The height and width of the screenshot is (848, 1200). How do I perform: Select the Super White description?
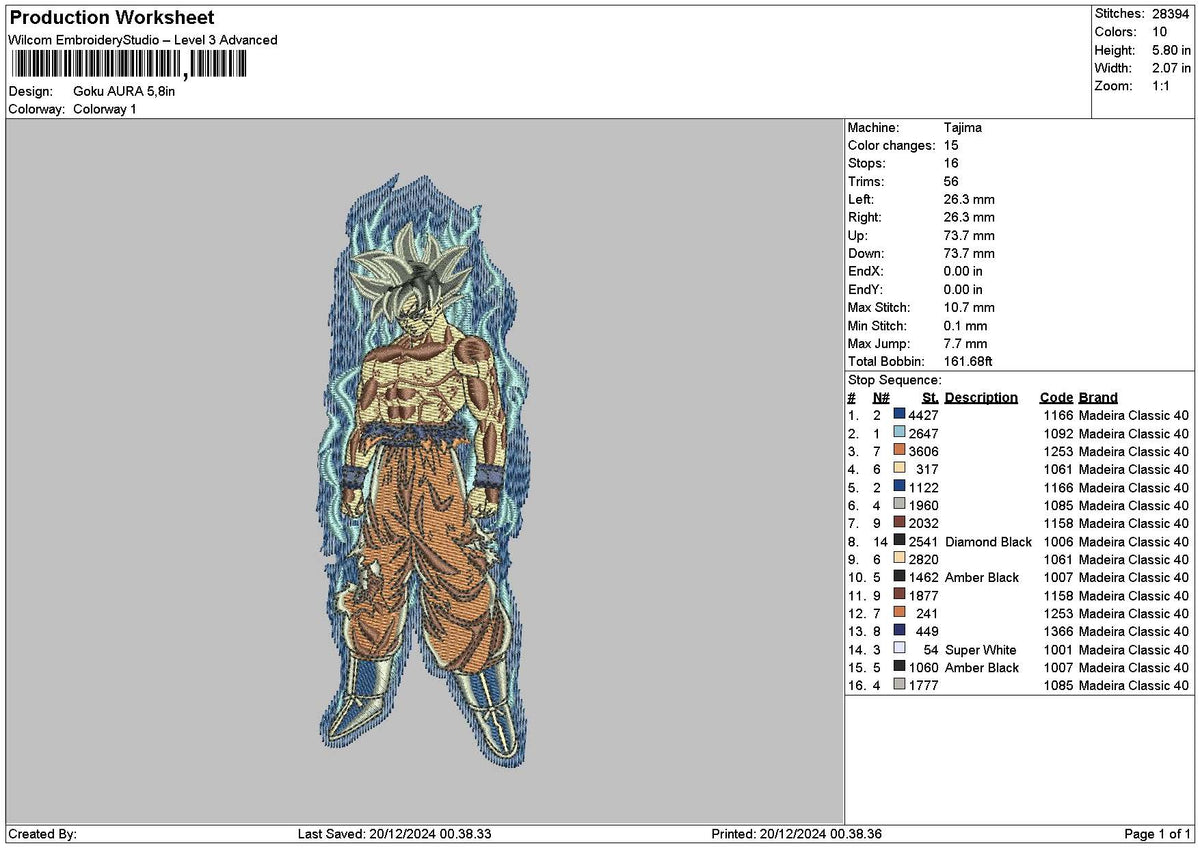click(980, 650)
